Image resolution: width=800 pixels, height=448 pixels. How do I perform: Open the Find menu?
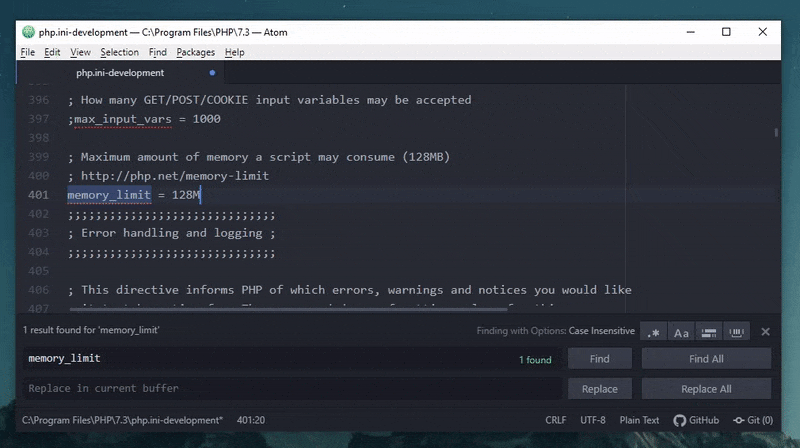pos(158,52)
